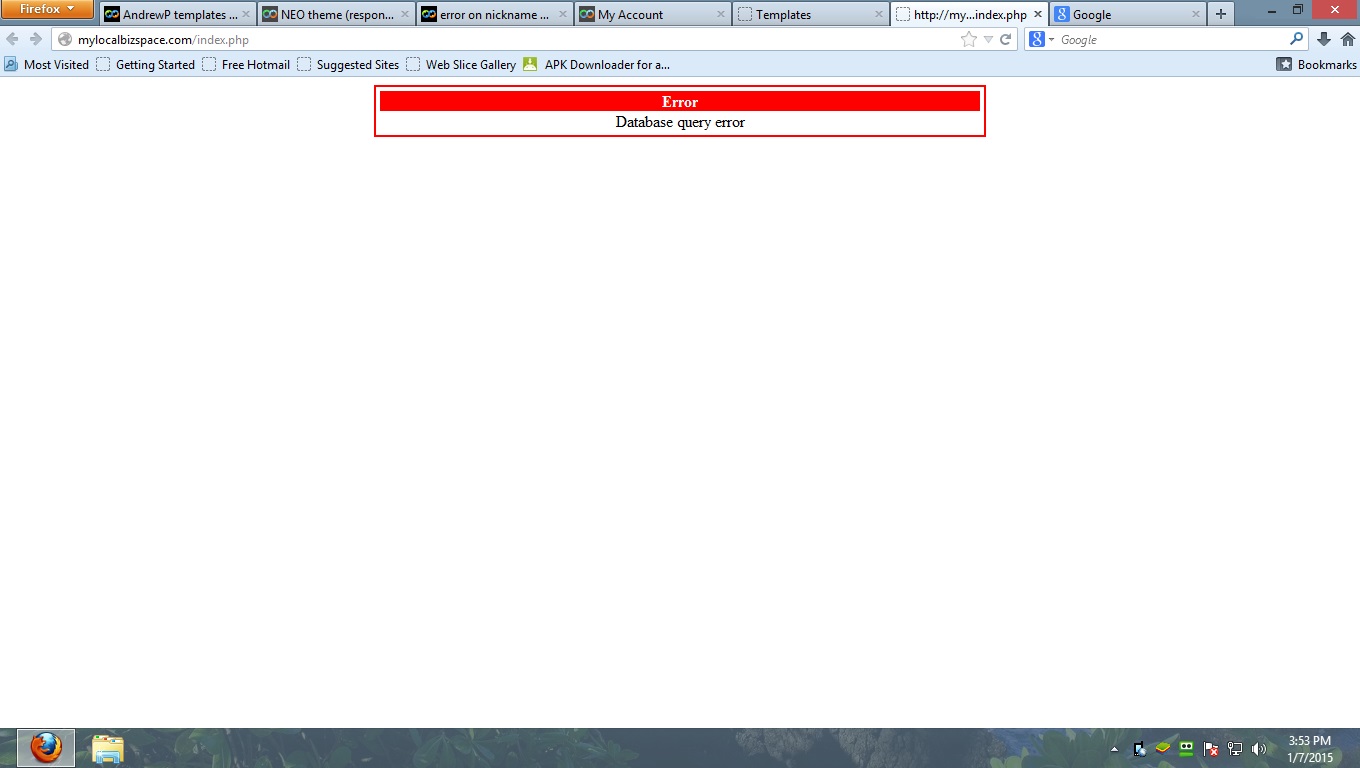Click the green RoboForm tray icon

pos(1187,748)
